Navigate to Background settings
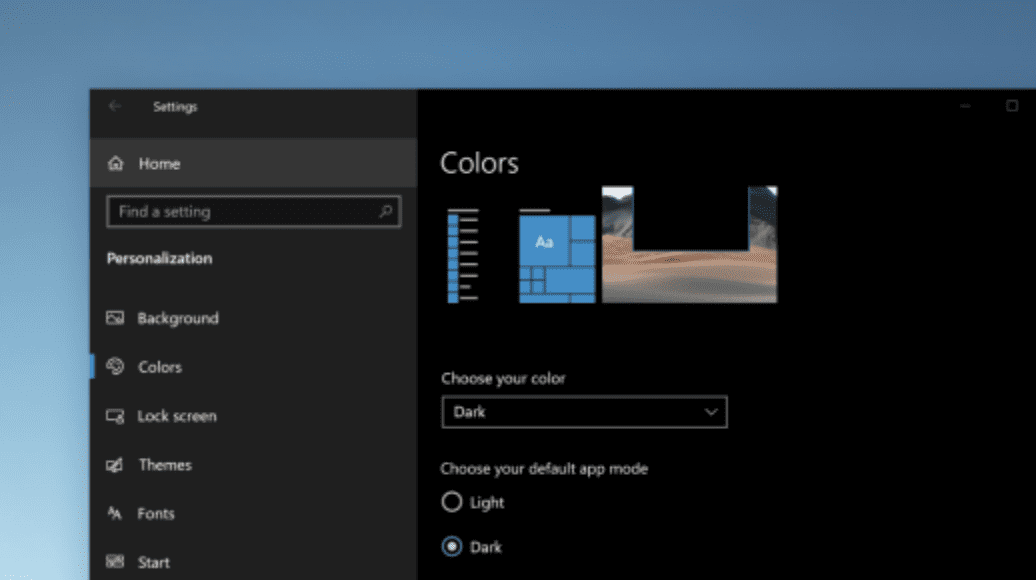Viewport: 1036px width, 580px height. (178, 318)
